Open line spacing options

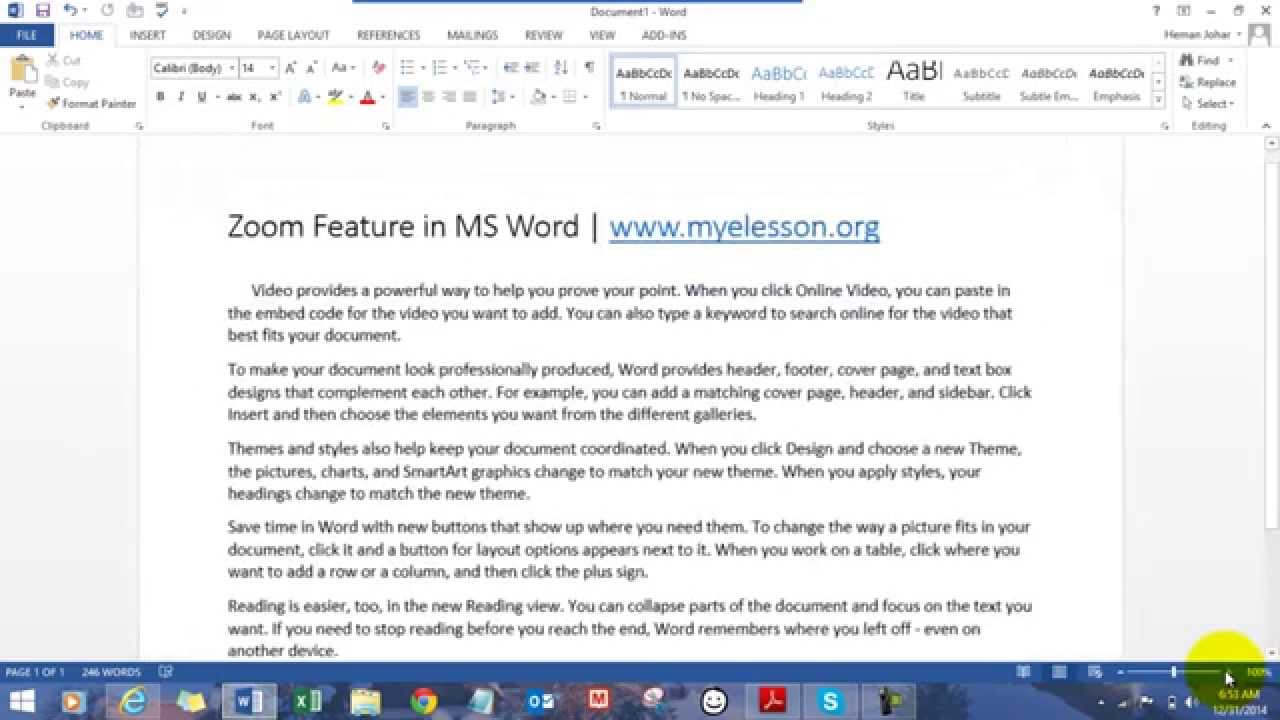(x=501, y=97)
